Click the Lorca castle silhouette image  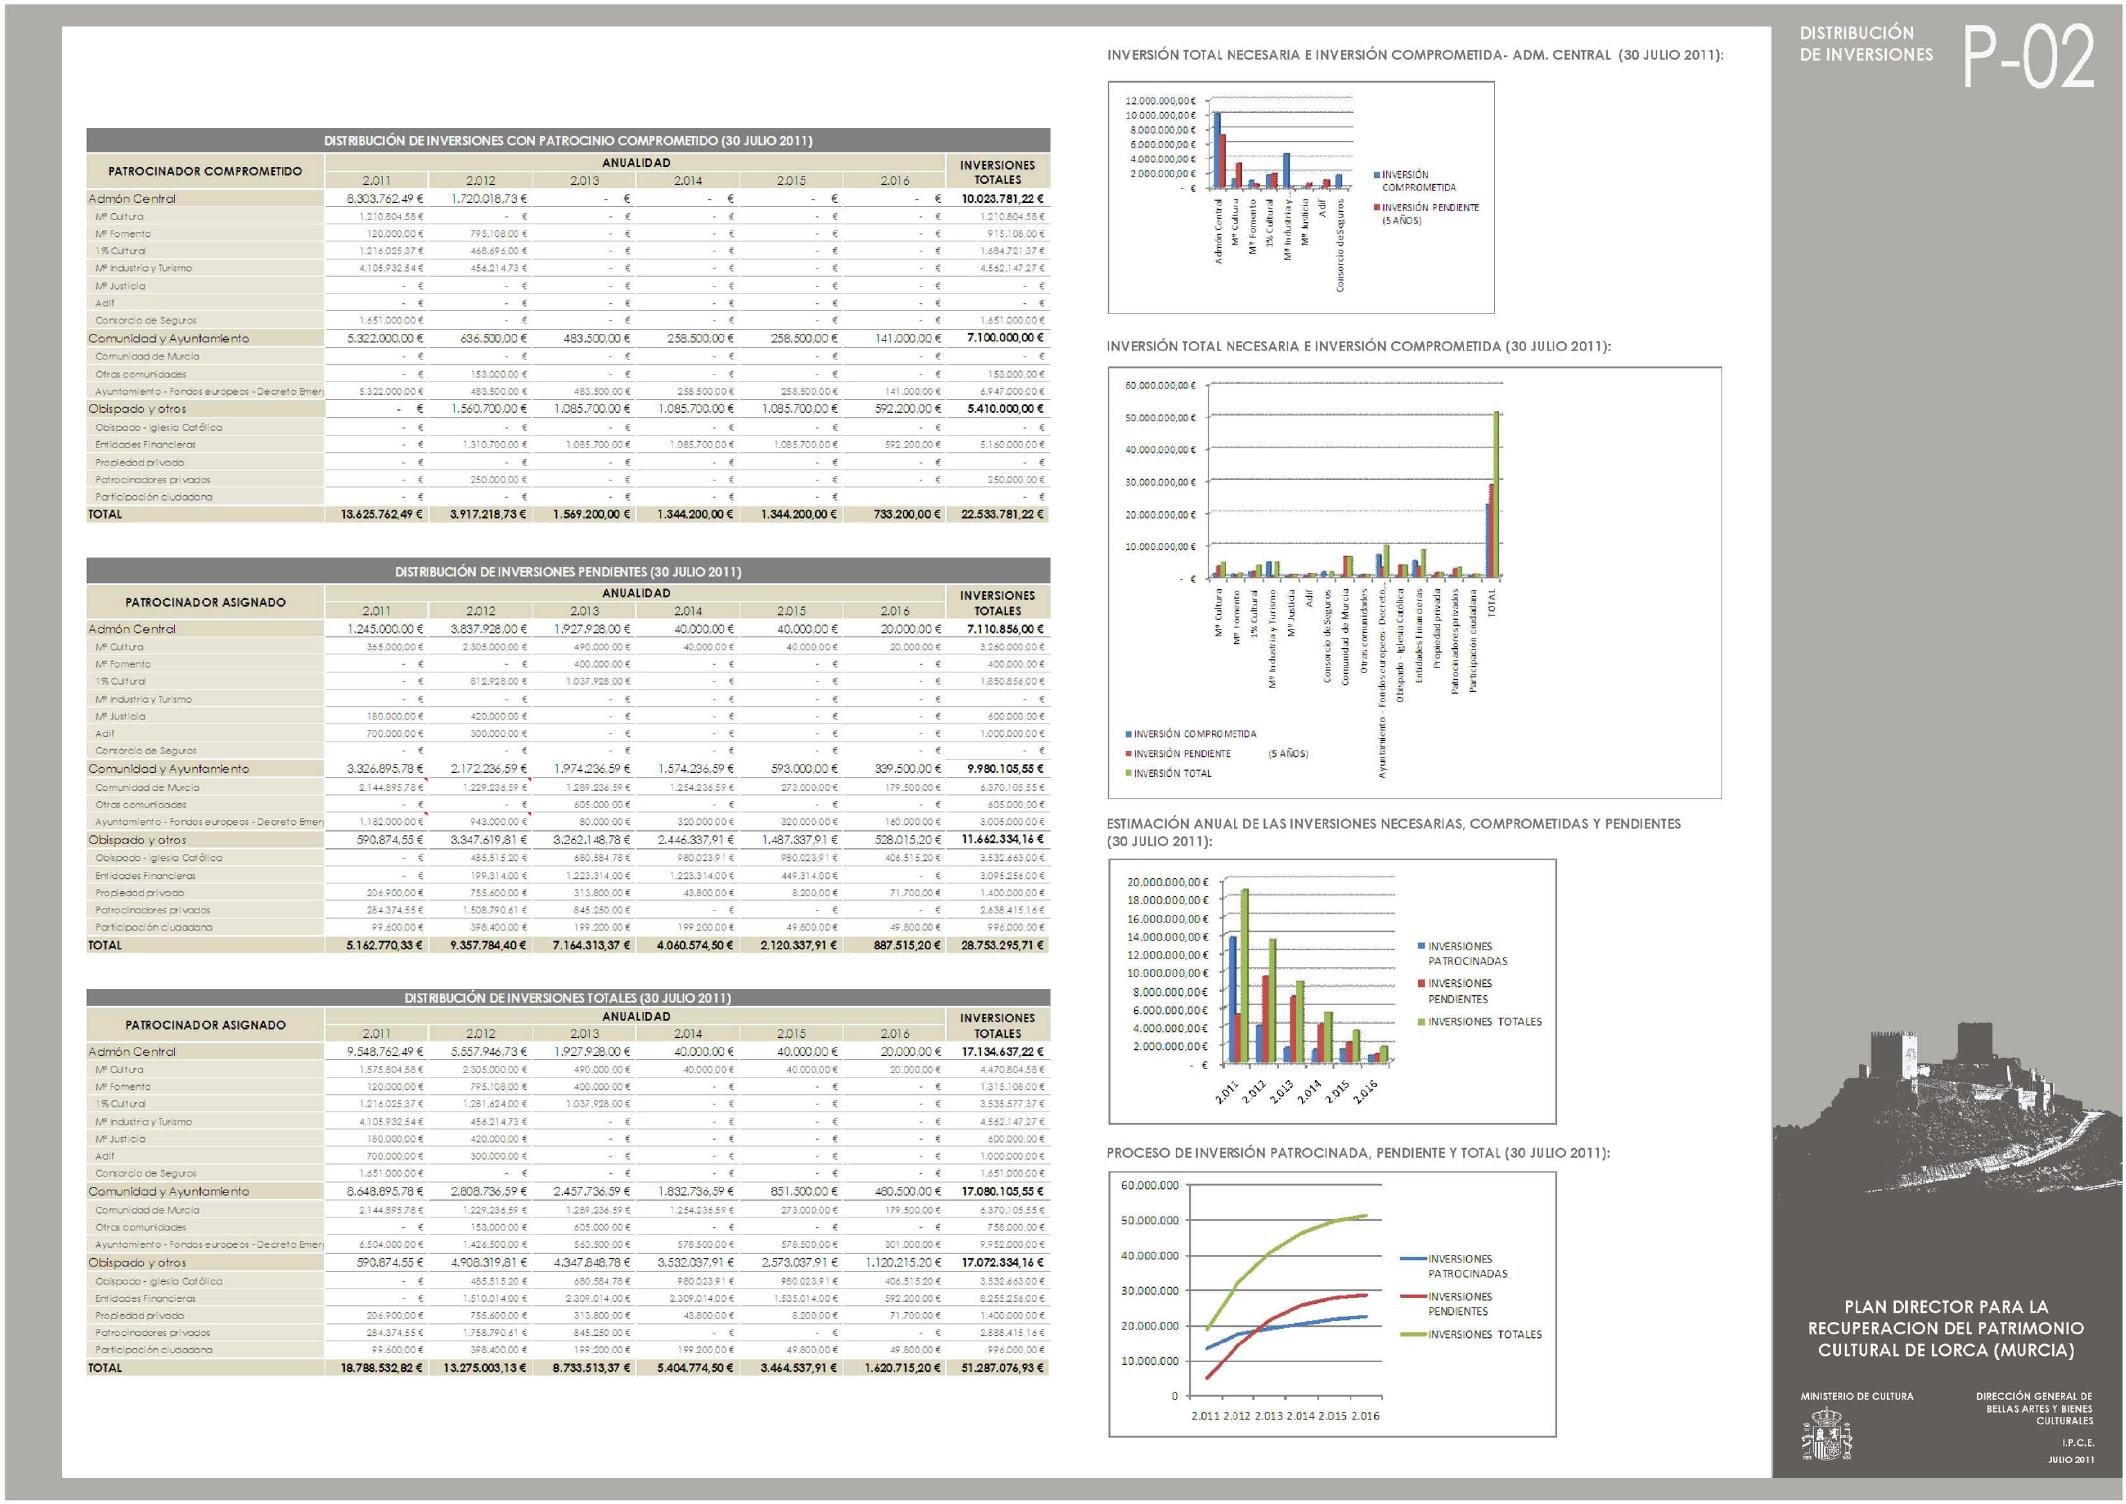1946,1108
